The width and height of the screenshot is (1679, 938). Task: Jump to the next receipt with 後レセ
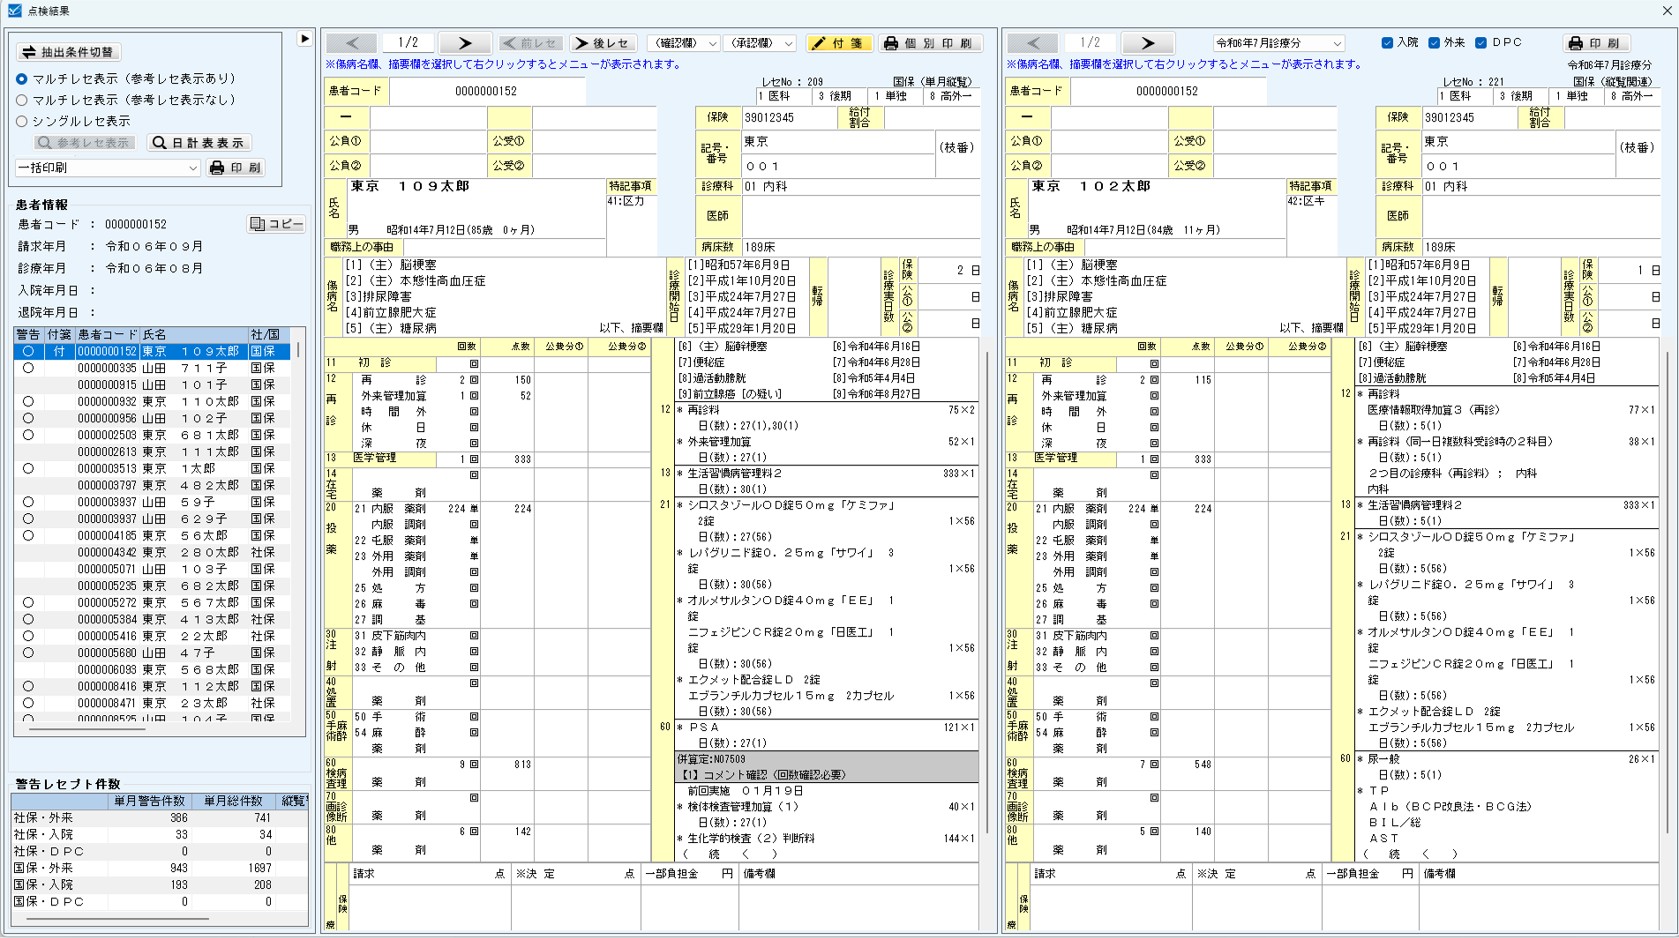coord(602,43)
